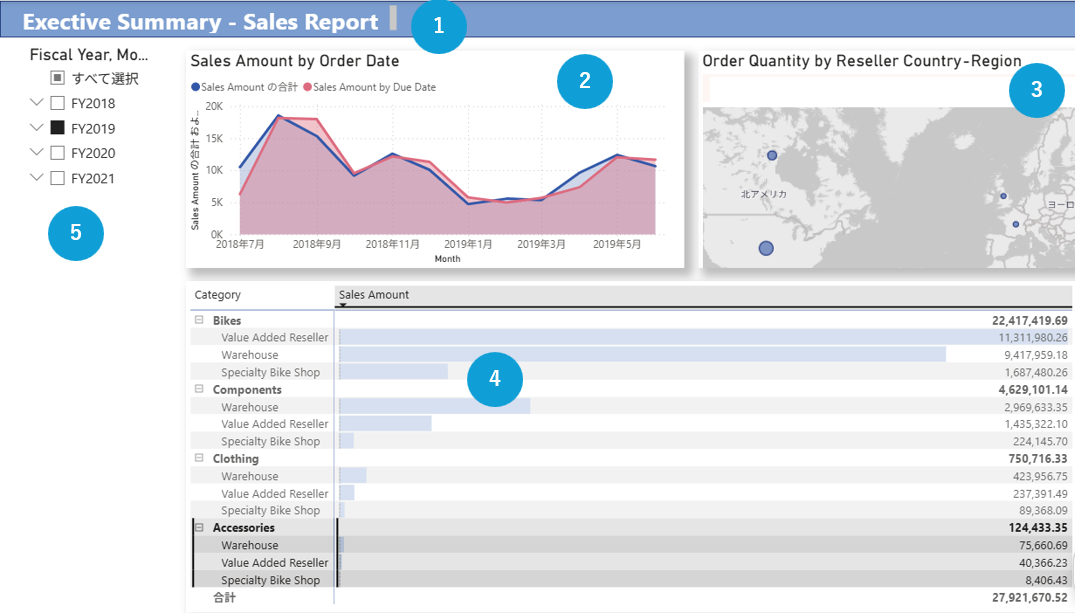Screen dimensions: 1075x613
Task: Collapse the Clothing category row
Action: (x=200, y=458)
